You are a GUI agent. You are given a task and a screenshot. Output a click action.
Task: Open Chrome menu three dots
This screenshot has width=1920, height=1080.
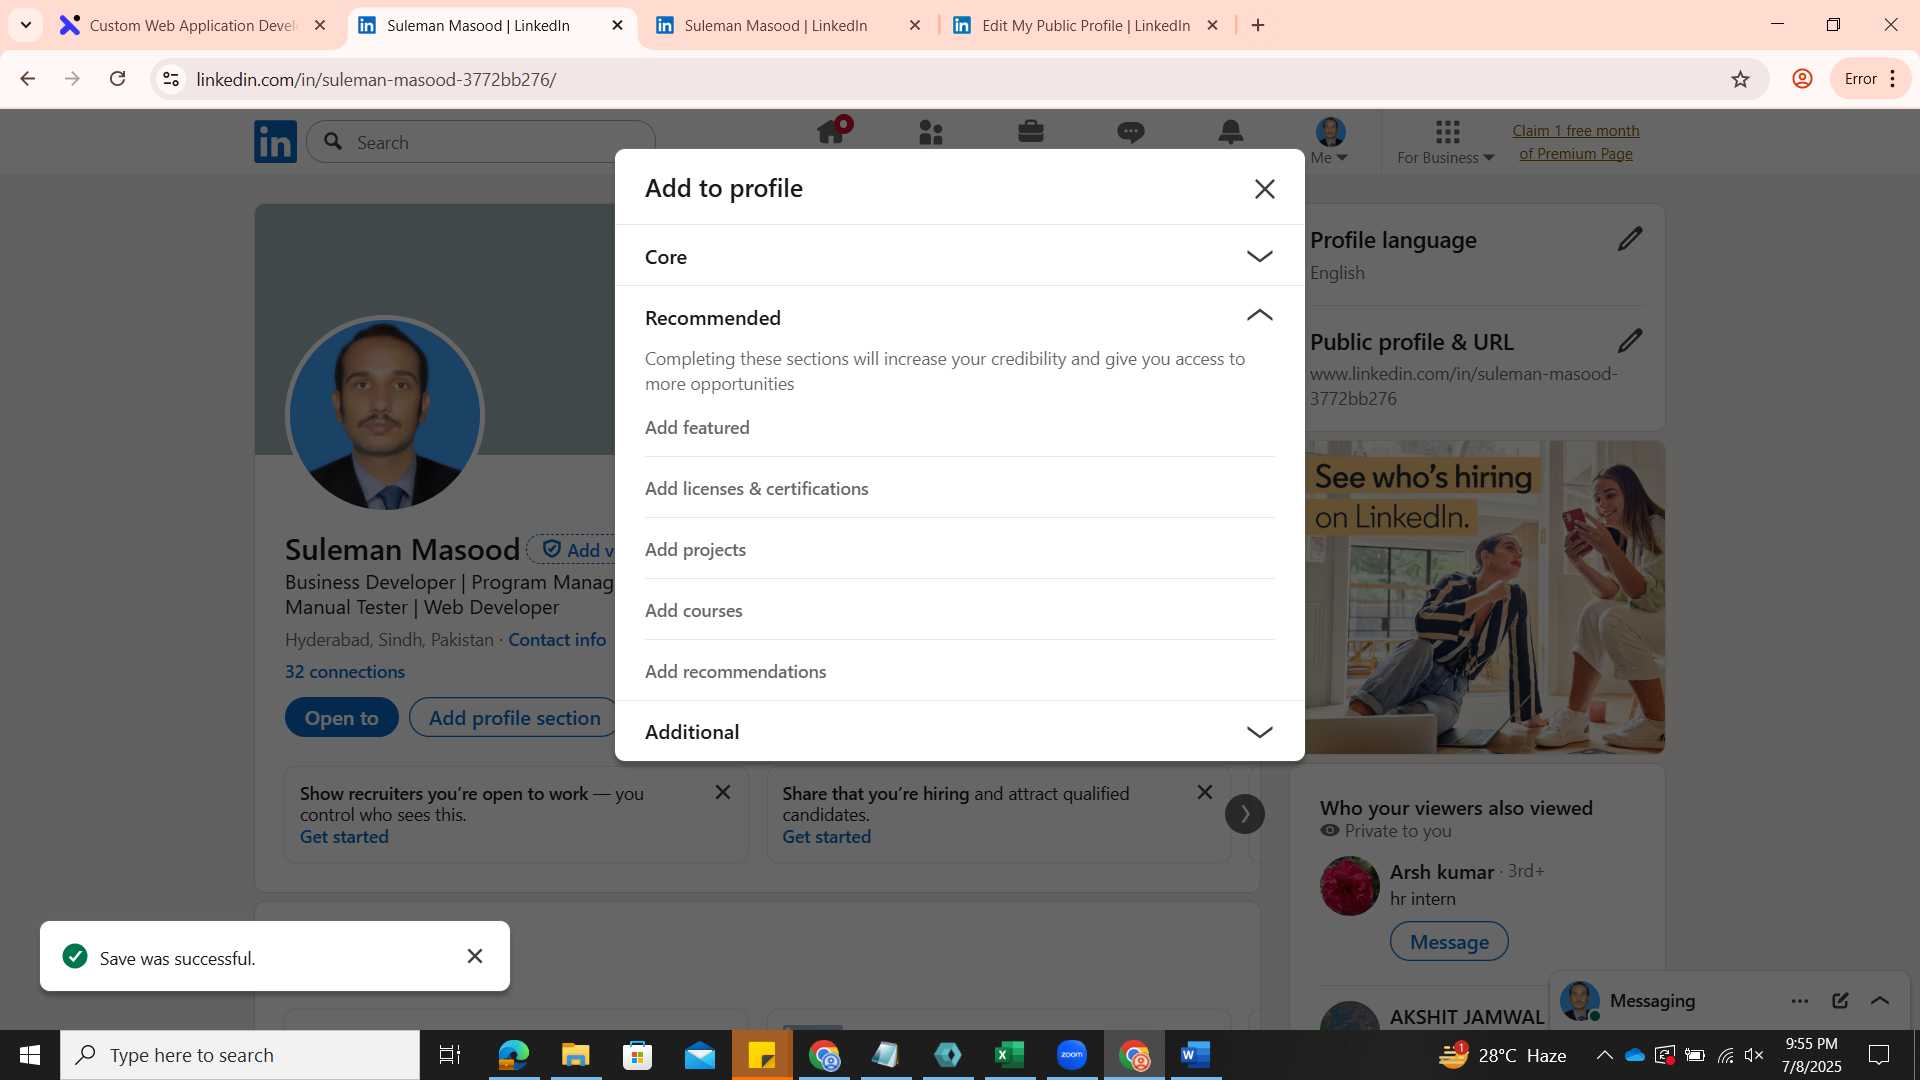point(1893,79)
